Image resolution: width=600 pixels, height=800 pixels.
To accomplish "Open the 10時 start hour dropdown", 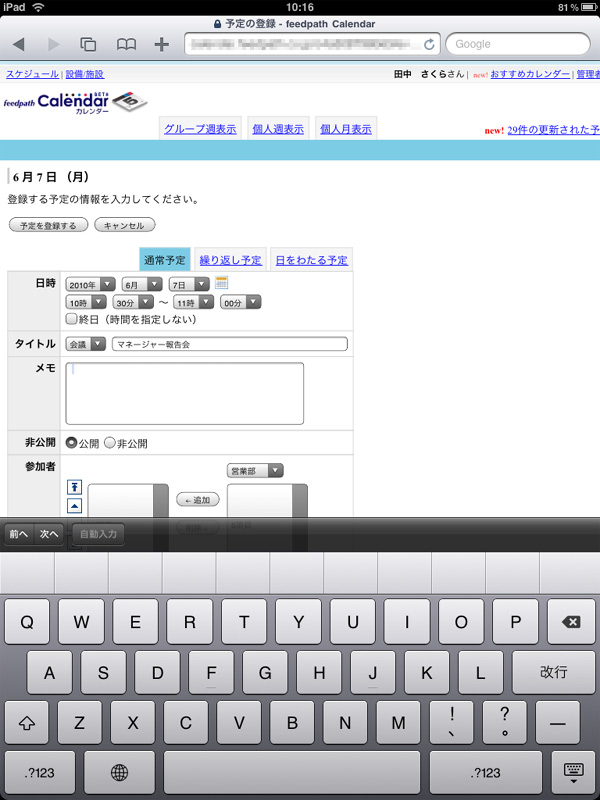I will [86, 303].
